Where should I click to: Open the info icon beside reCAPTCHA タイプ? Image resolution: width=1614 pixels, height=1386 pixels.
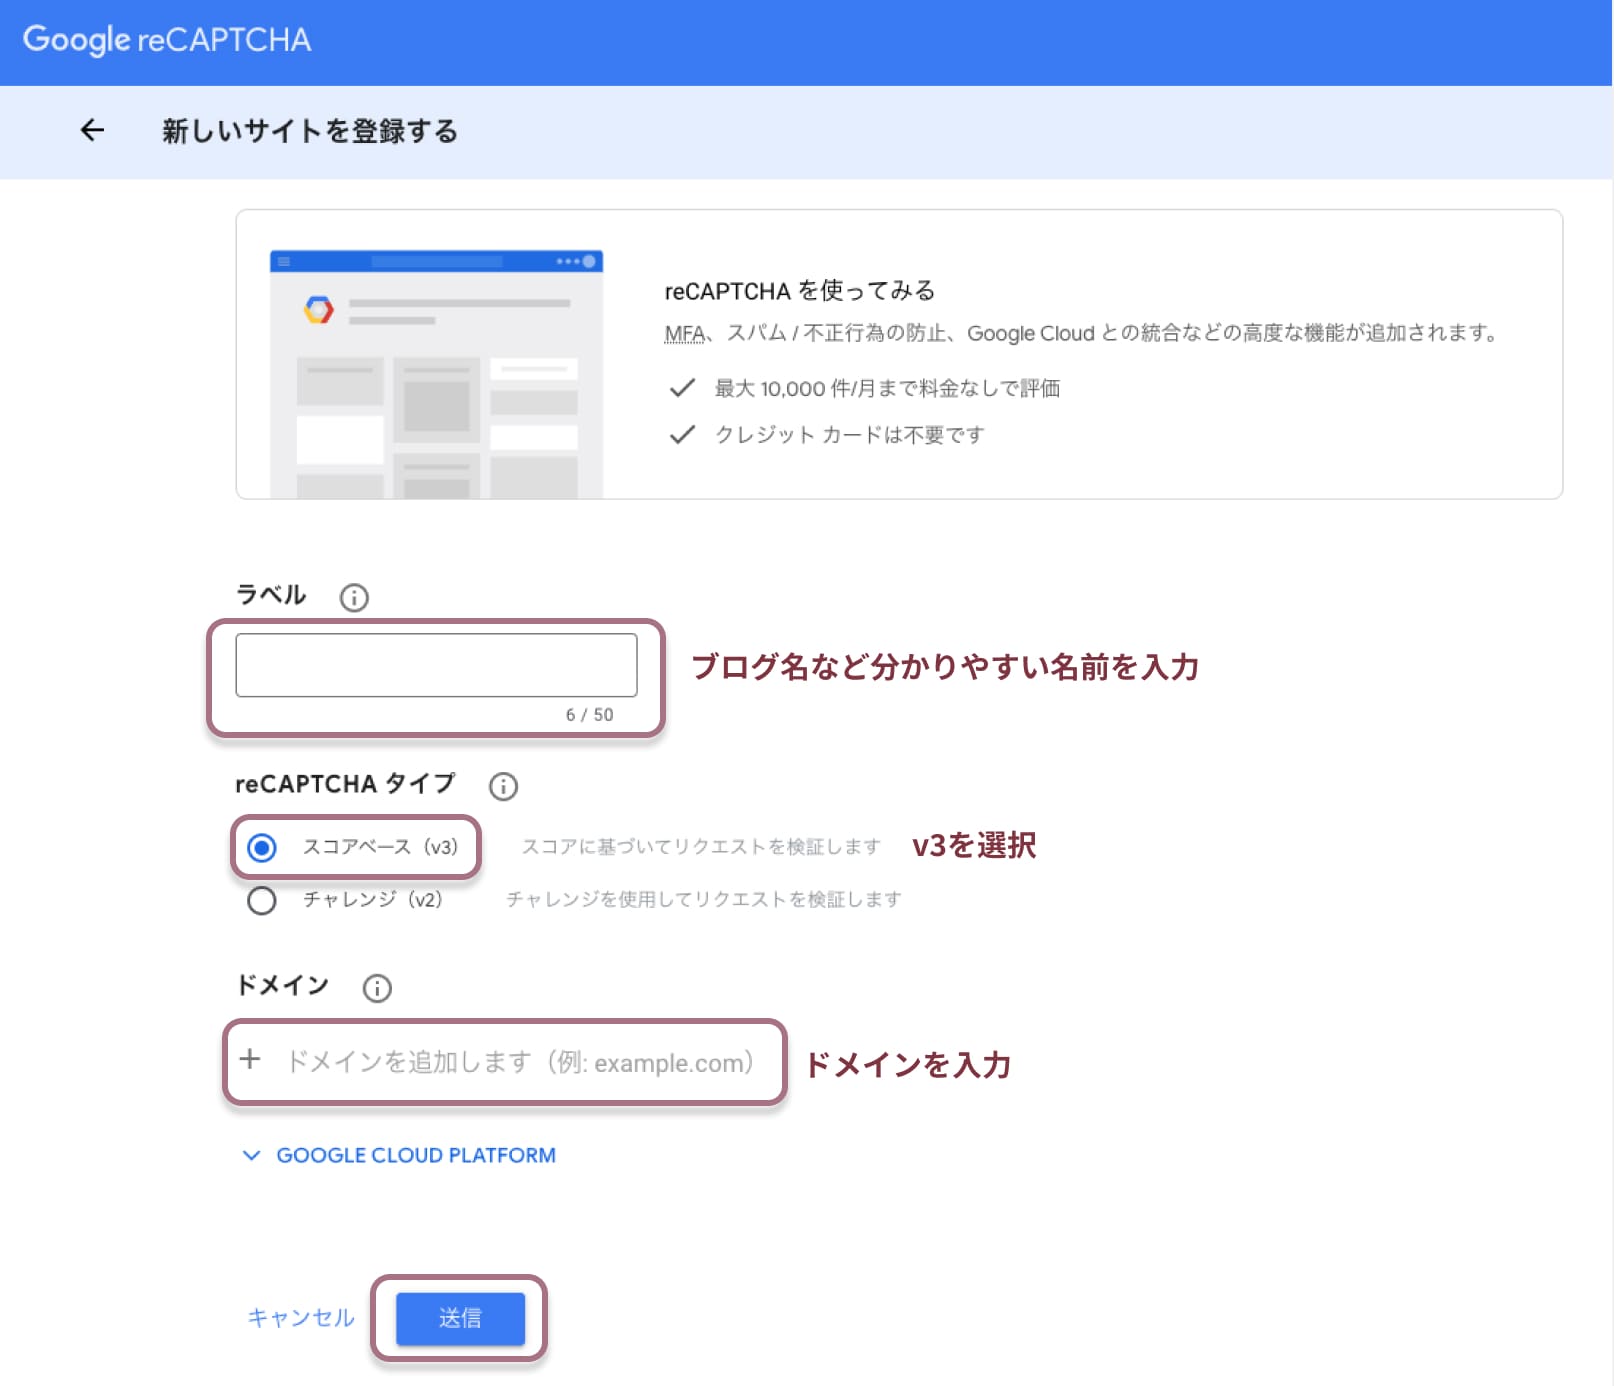tap(503, 786)
